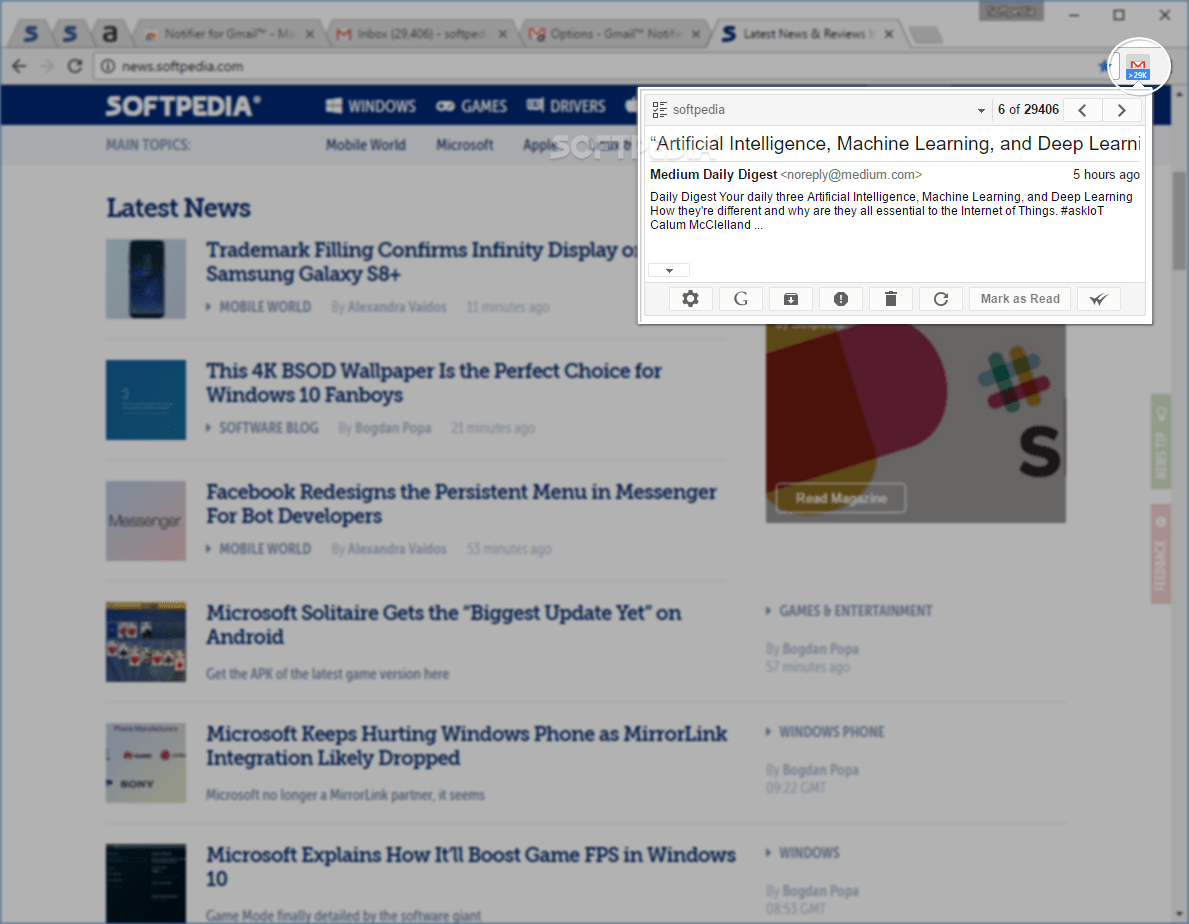The height and width of the screenshot is (924, 1189).
Task: Delete the email with the trash icon
Action: point(891,298)
